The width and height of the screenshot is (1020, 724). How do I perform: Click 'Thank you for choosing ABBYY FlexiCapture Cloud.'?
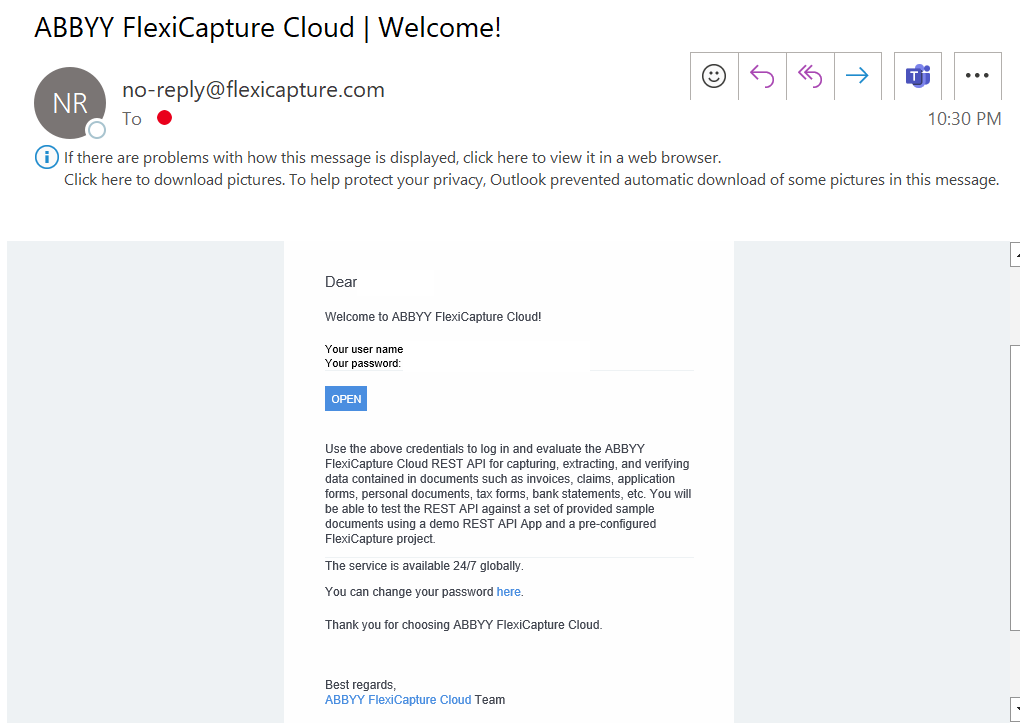click(x=464, y=625)
